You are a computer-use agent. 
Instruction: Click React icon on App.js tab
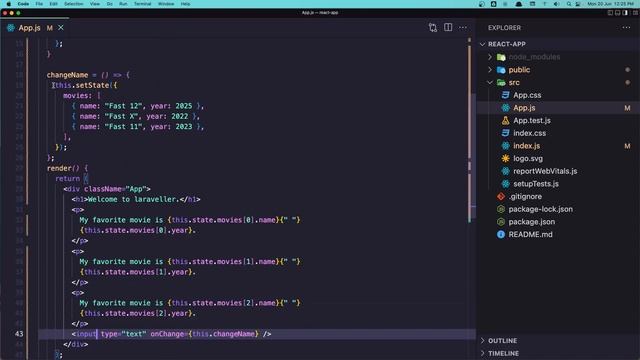tap(11, 28)
